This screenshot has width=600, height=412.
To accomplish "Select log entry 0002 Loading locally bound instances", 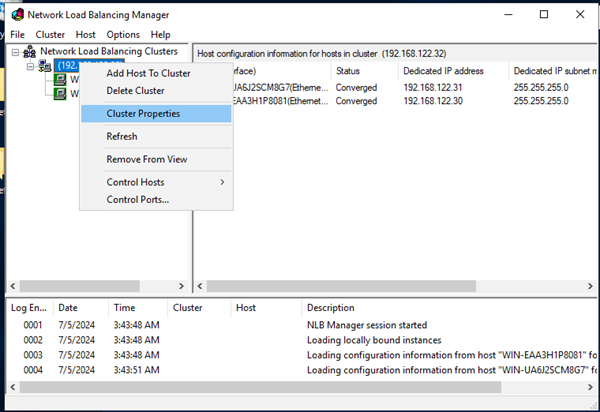I will pos(302,340).
